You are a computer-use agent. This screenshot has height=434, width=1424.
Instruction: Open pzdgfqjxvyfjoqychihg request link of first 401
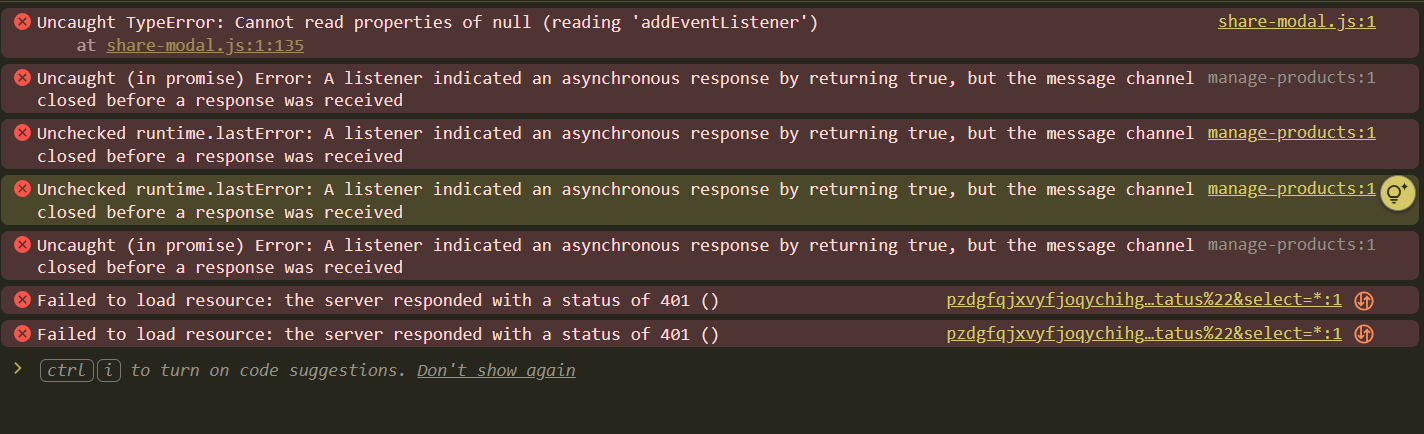point(1143,300)
